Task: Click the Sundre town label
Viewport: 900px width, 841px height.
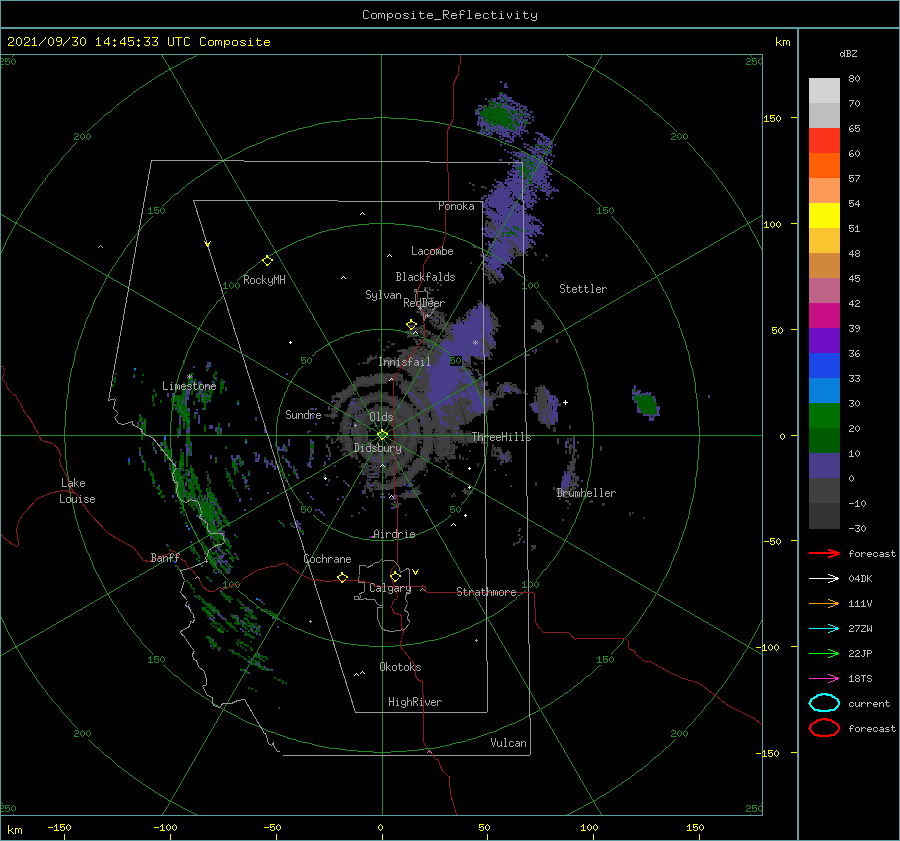Action: click(303, 414)
